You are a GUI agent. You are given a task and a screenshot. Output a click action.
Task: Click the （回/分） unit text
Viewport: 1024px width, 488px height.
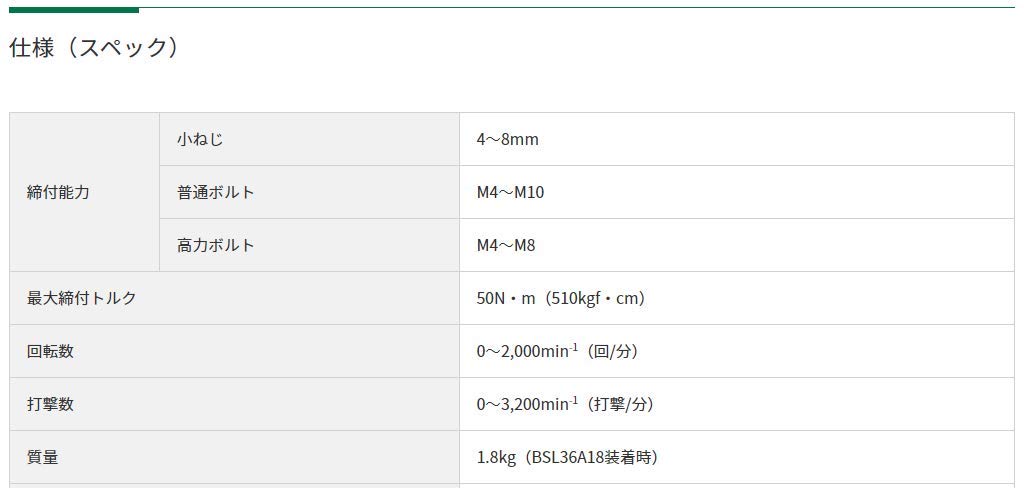pos(612,351)
